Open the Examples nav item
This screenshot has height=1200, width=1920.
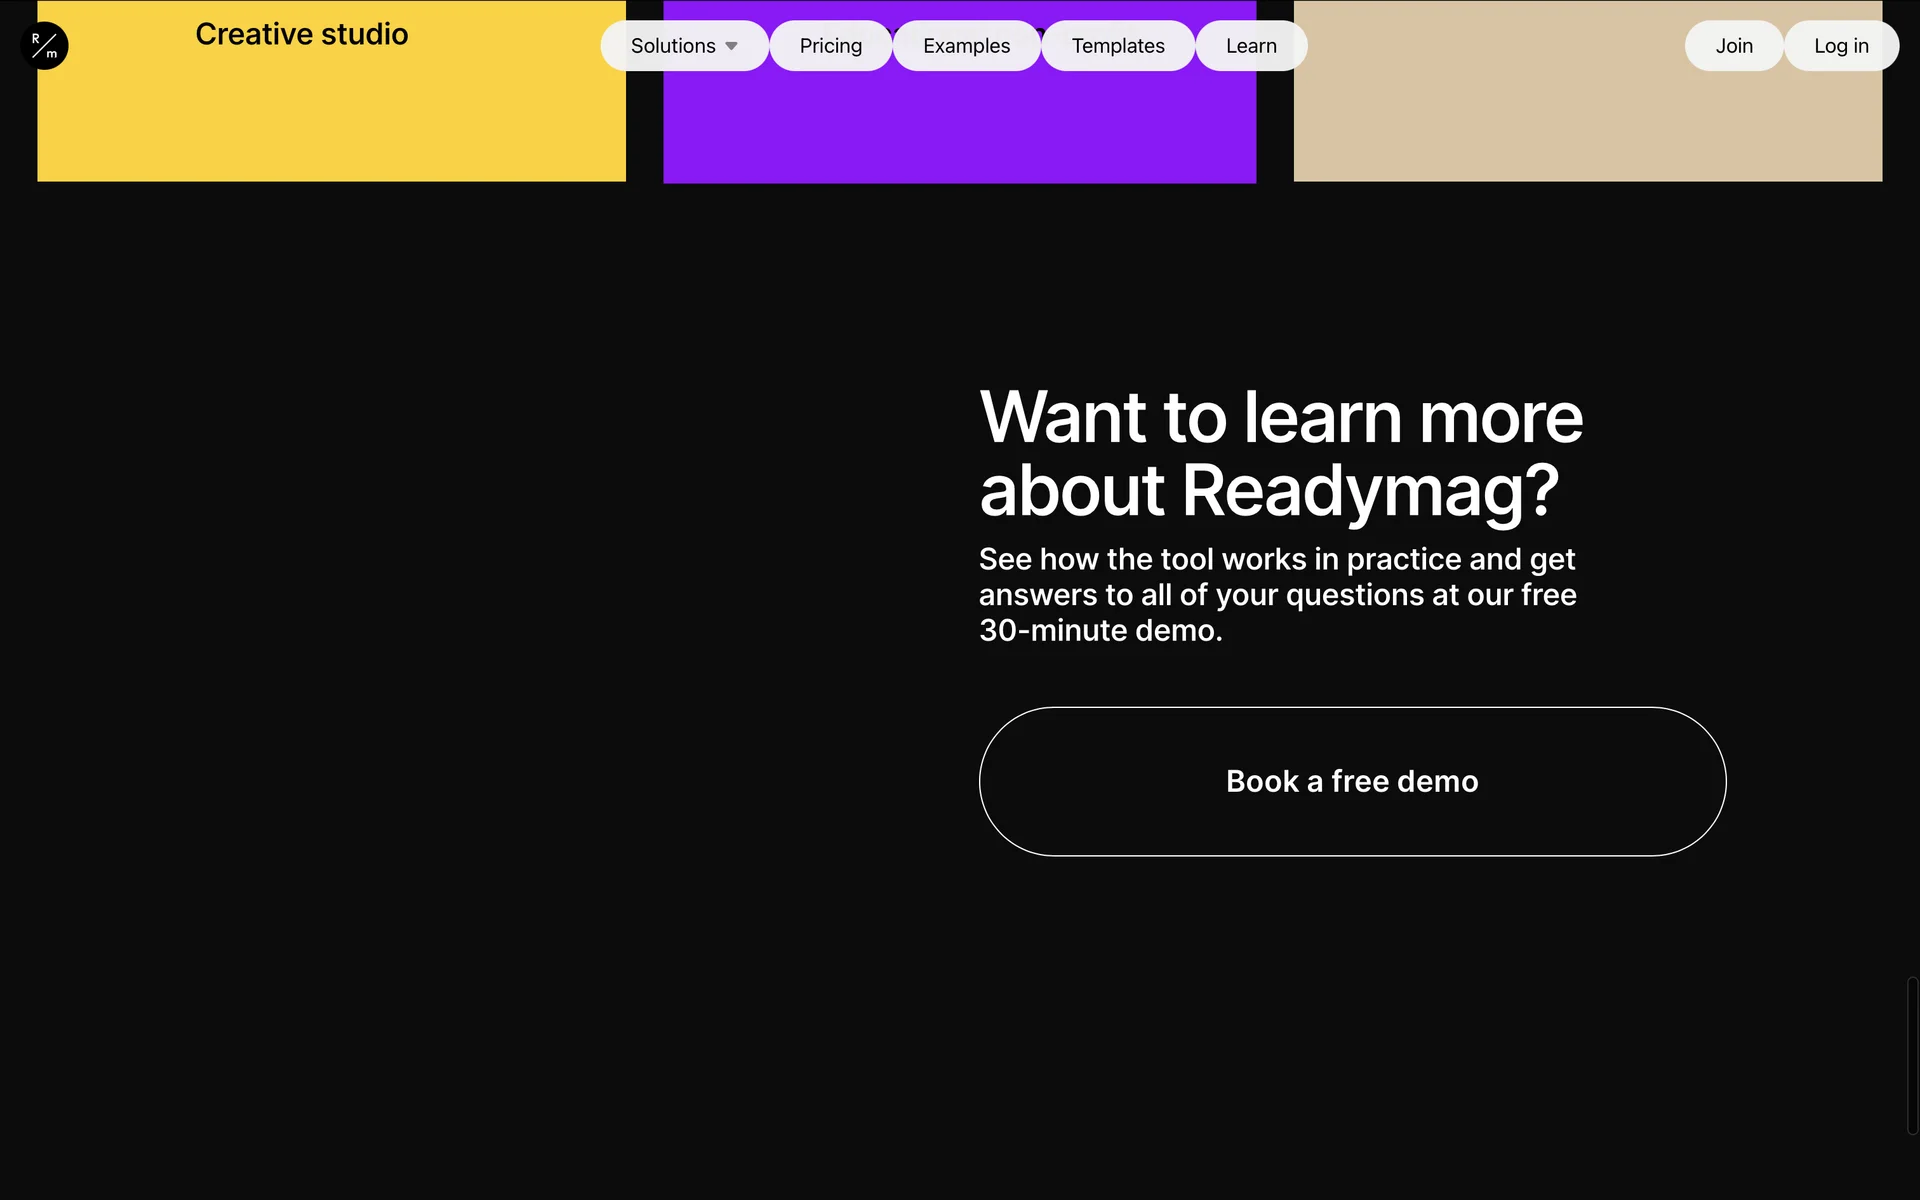tap(966, 46)
